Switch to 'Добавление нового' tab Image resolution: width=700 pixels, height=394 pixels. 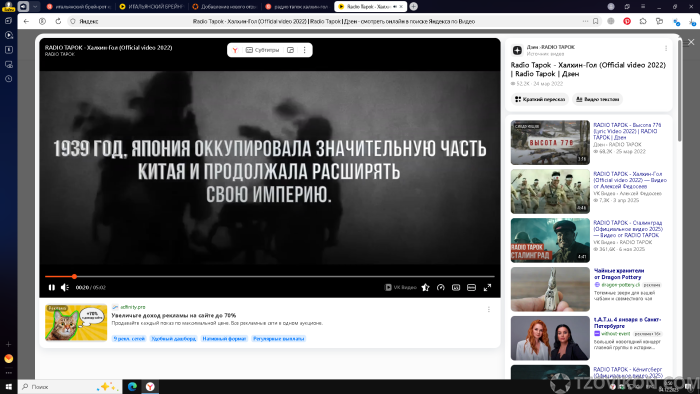(224, 6)
